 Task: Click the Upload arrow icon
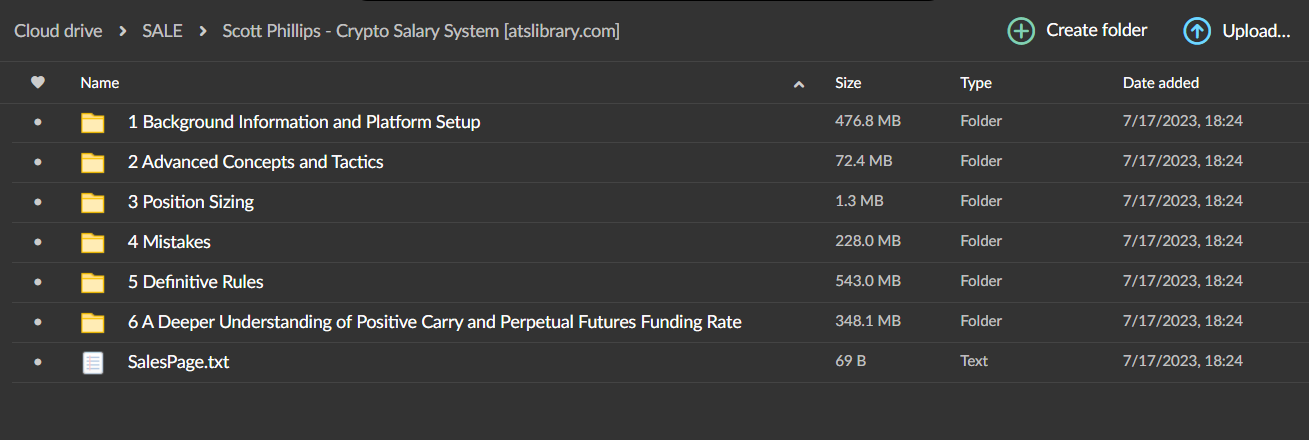[x=1197, y=31]
